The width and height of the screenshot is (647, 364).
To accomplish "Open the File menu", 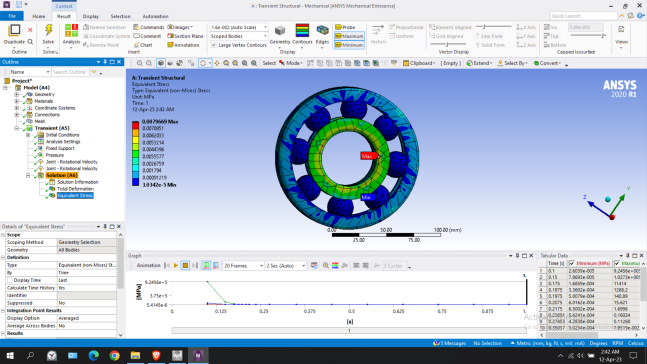I will 12,16.
